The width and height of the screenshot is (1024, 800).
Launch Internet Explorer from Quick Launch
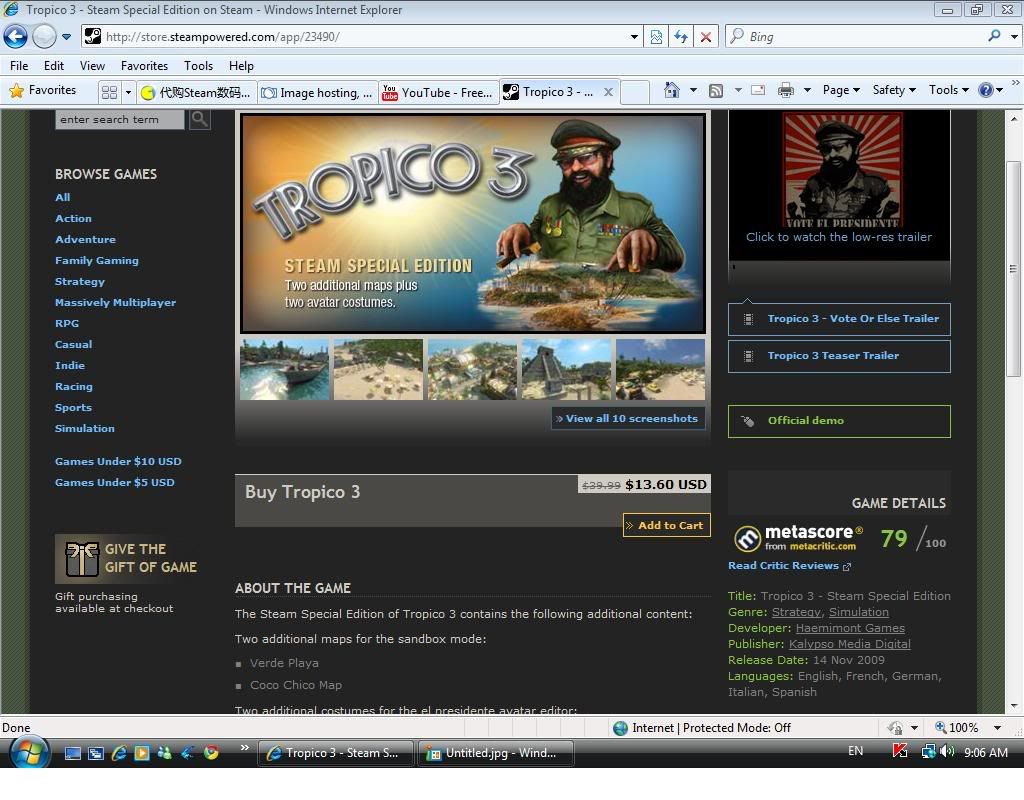119,753
